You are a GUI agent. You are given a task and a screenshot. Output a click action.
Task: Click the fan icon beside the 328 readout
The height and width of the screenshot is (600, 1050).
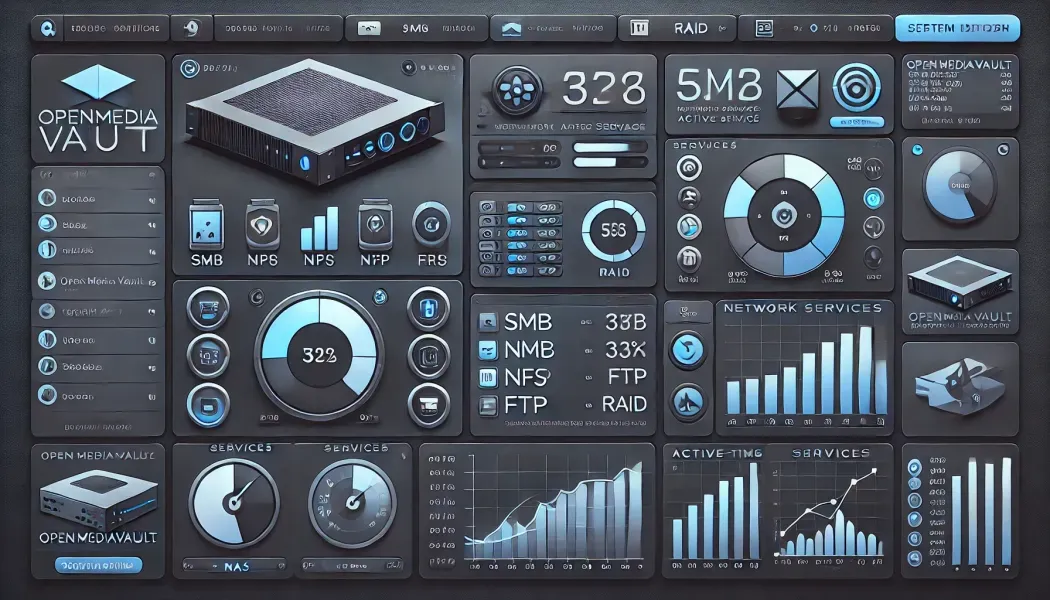pyautogui.click(x=517, y=89)
